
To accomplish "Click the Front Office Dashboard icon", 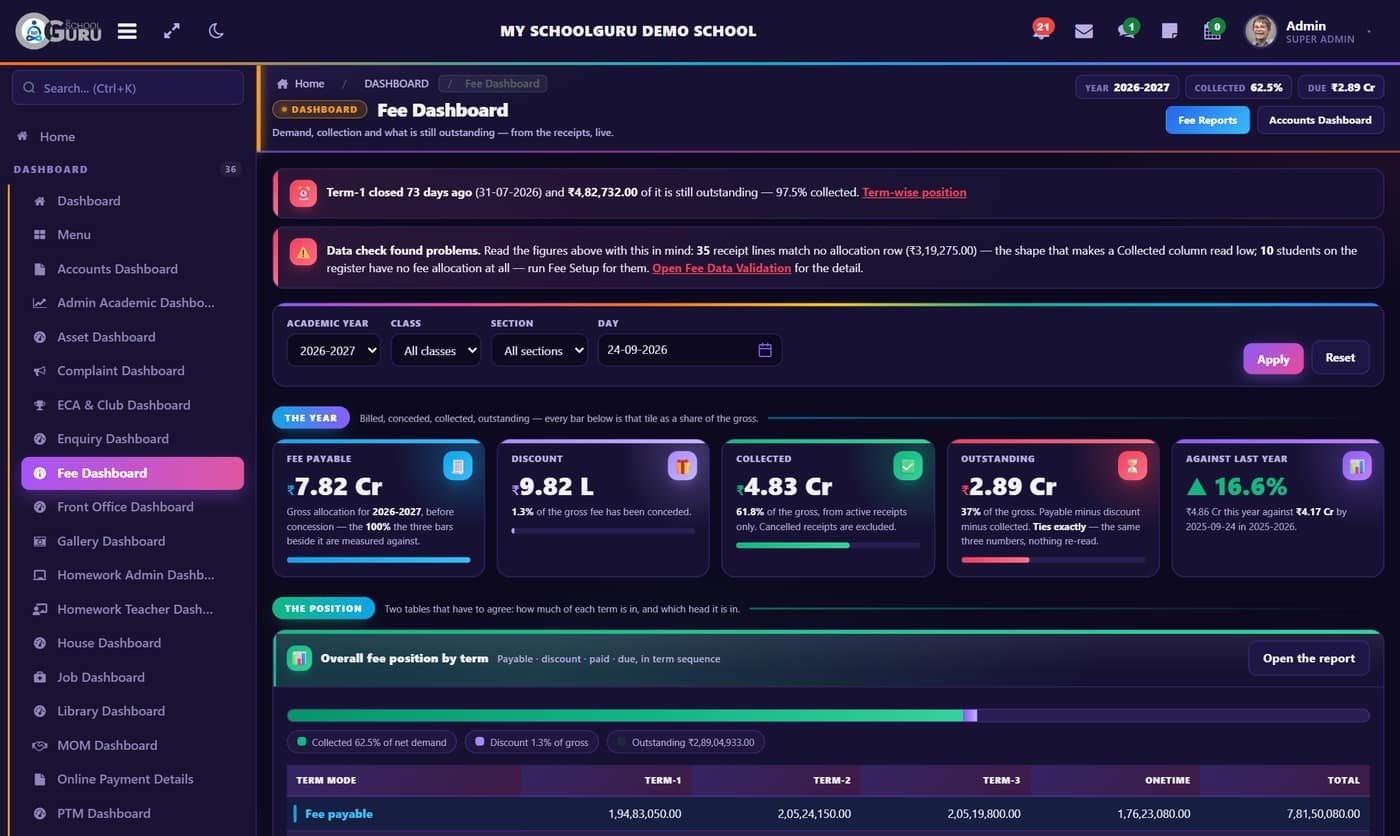I will pos(40,507).
